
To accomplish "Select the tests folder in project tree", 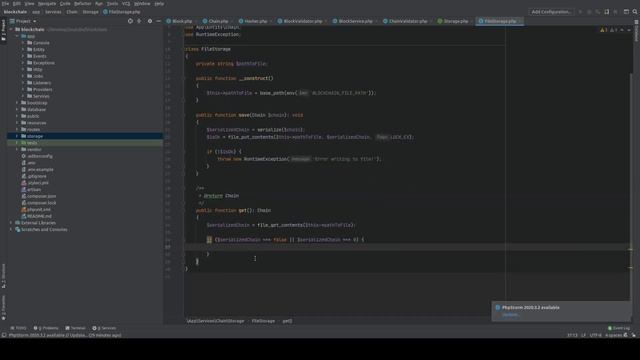I will point(85,143).
